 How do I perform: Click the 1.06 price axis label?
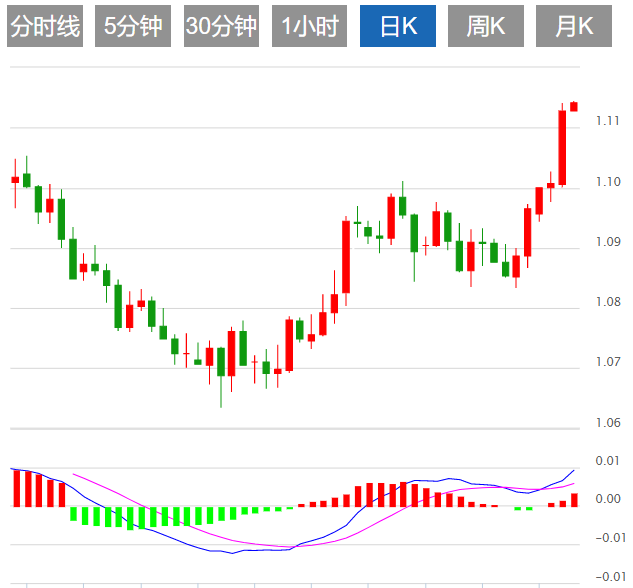[608, 423]
